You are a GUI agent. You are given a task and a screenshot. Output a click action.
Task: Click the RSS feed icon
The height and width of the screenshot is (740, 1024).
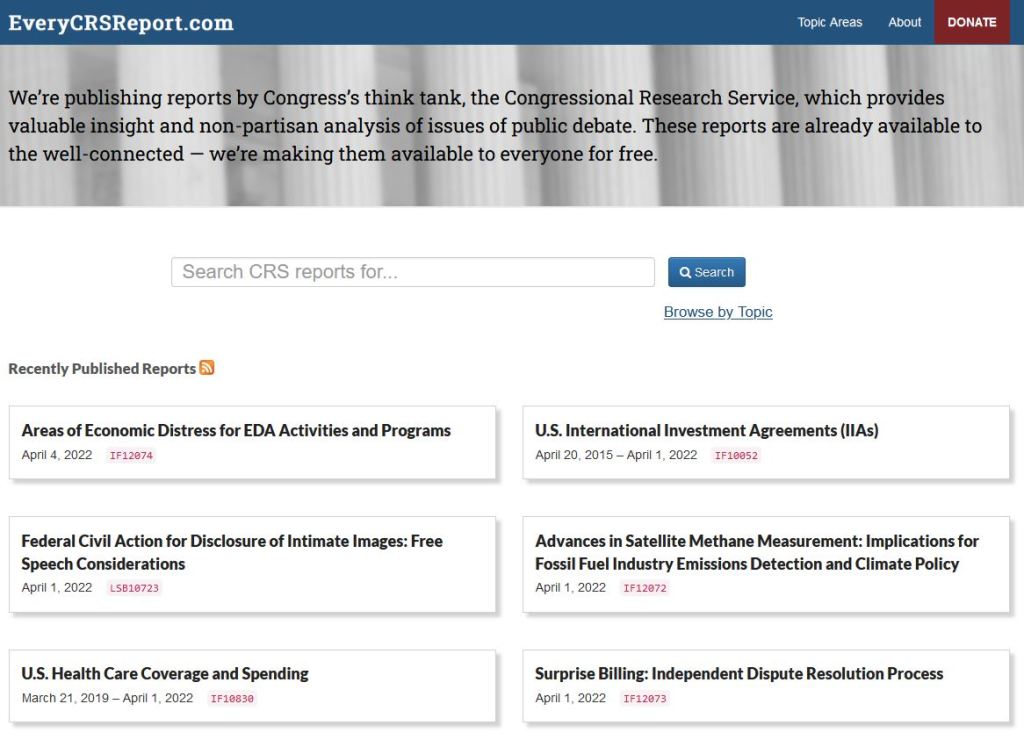(x=207, y=368)
